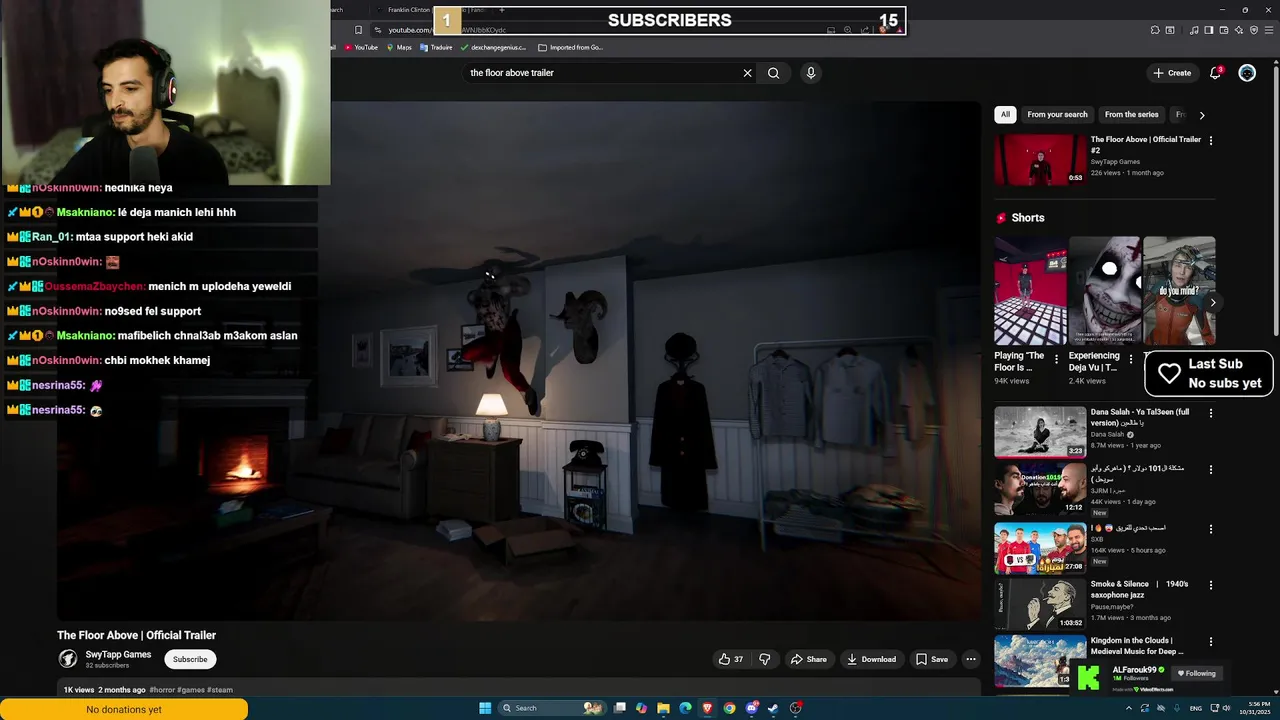Open File Explorer from the taskbar
The image size is (1280, 720).
click(x=663, y=708)
